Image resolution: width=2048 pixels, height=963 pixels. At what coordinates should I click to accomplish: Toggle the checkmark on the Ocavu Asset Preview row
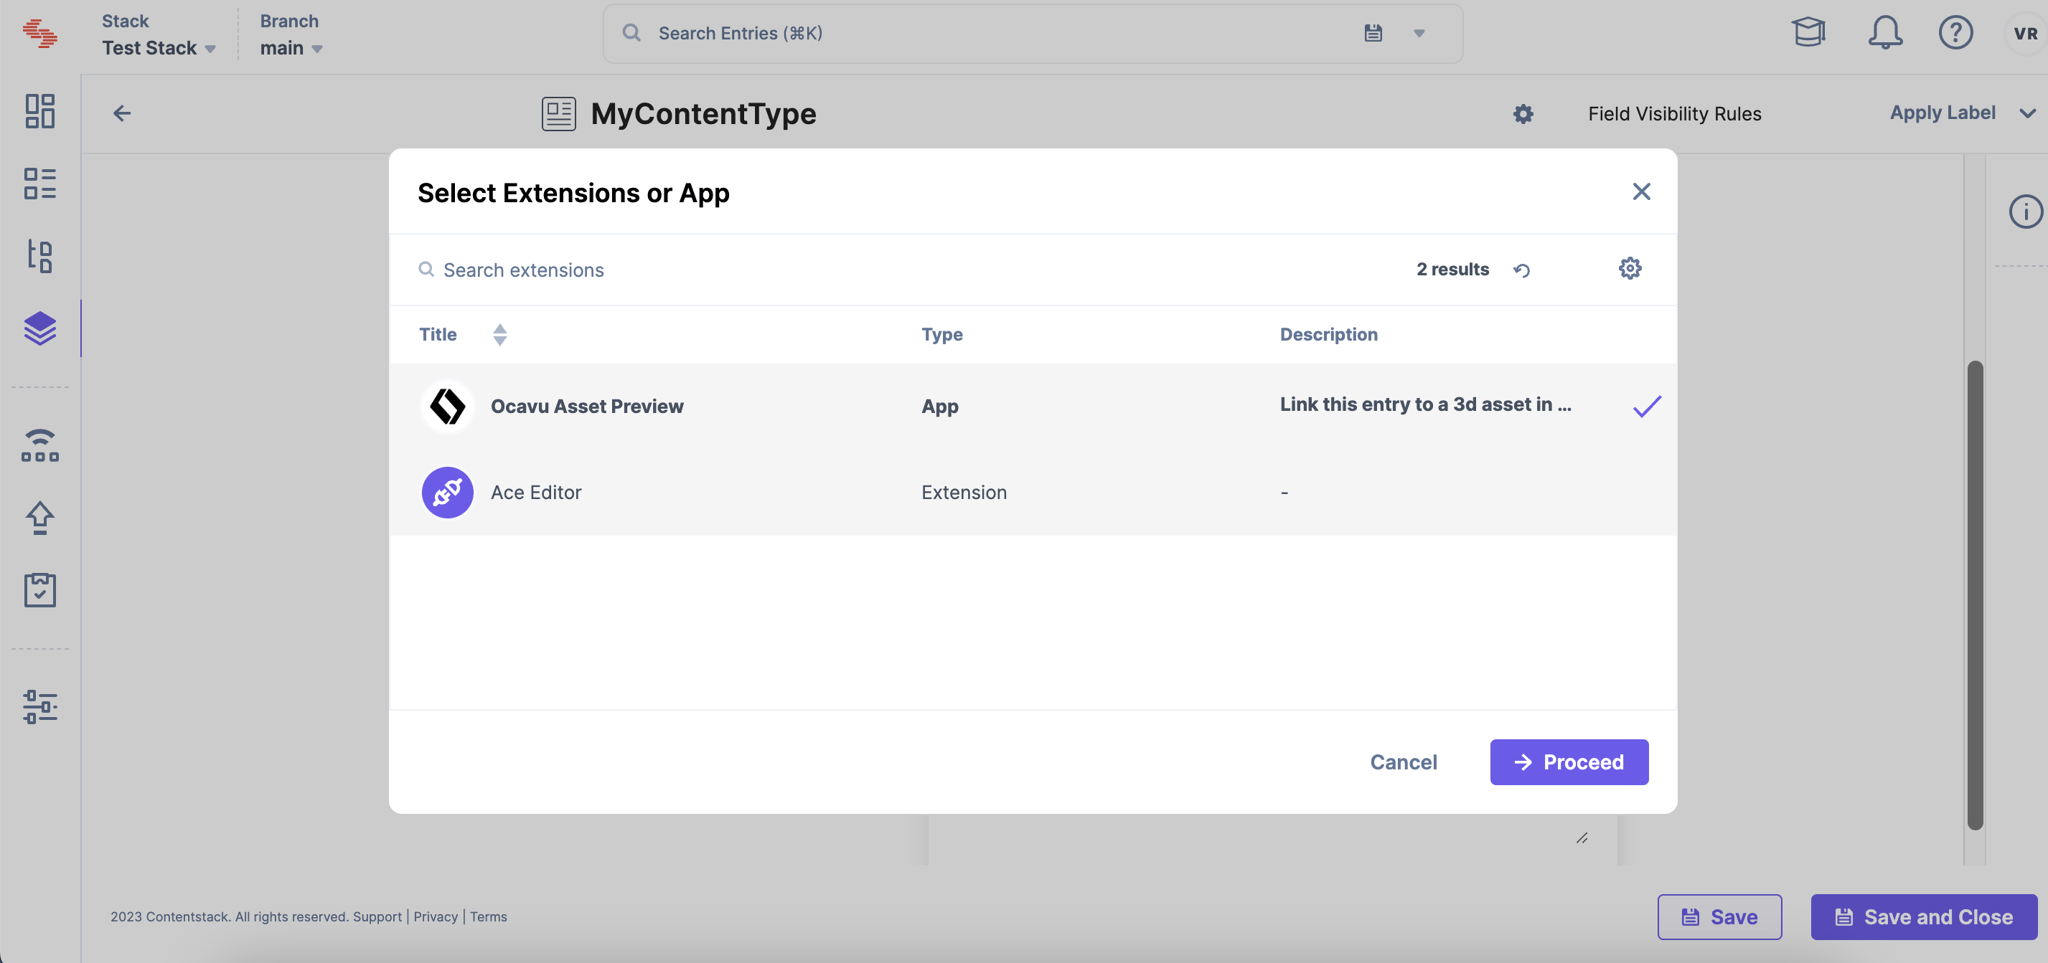click(1647, 406)
